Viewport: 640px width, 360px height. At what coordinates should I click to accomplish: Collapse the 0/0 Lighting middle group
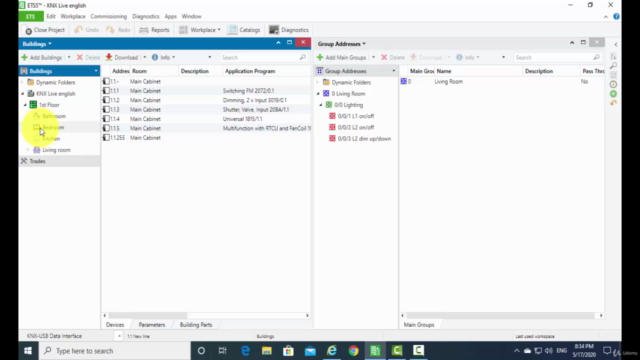coord(321,105)
